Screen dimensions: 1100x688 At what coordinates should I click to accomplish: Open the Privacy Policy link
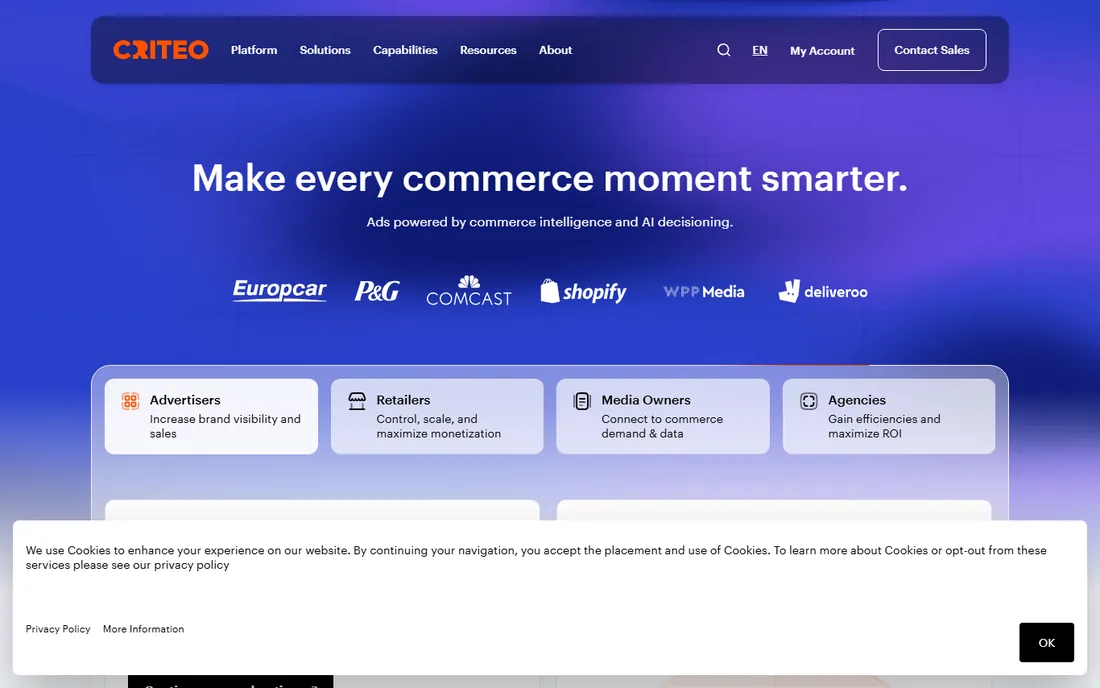click(x=58, y=629)
